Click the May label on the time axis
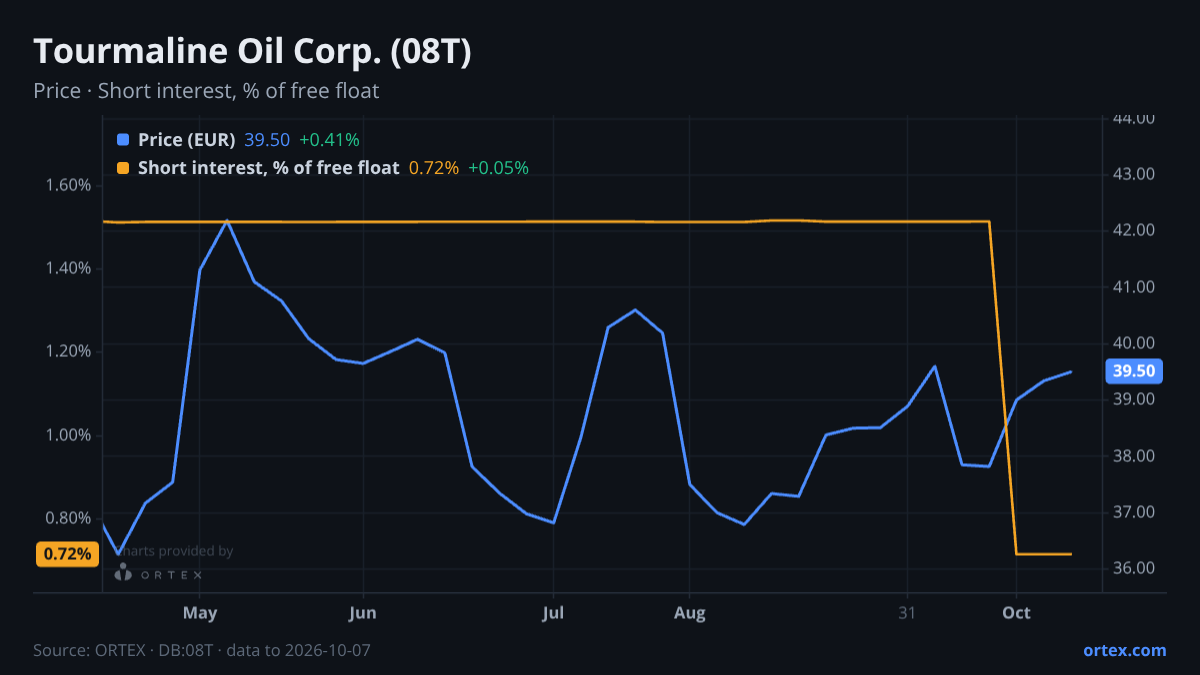The height and width of the screenshot is (675, 1200). [200, 613]
